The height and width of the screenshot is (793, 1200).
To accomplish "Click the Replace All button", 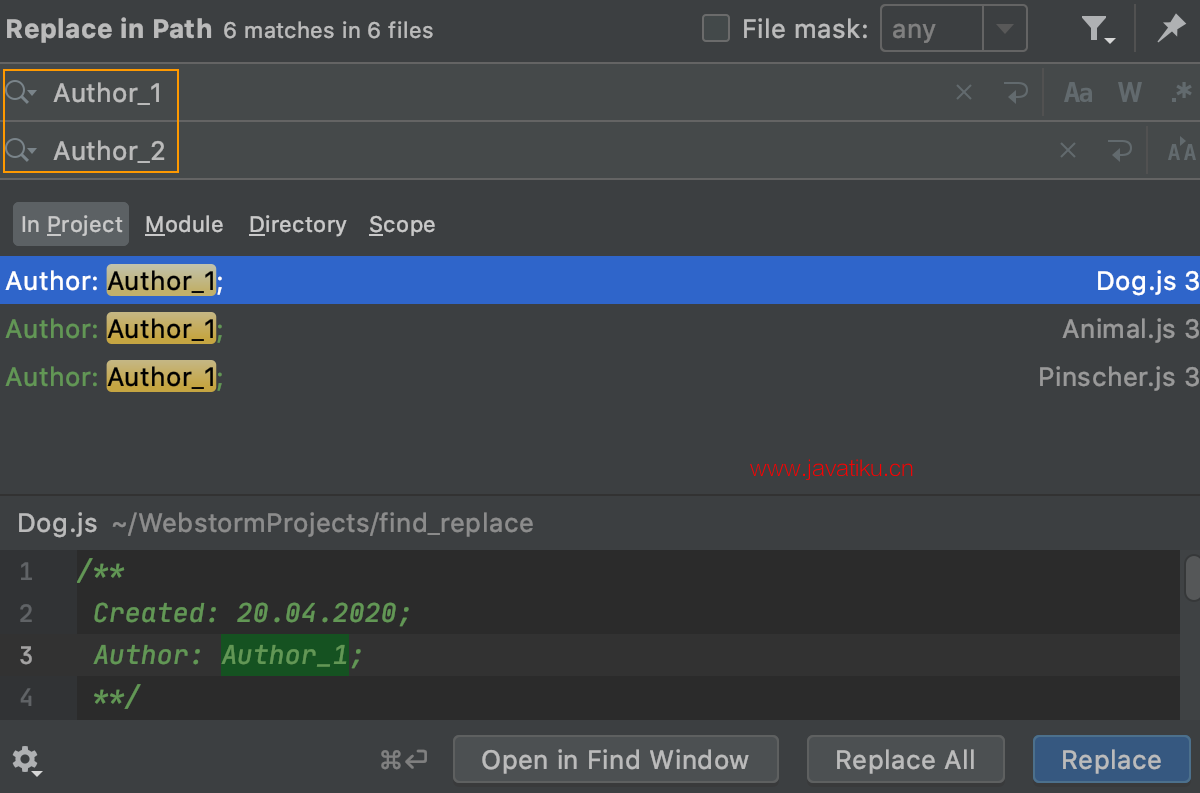I will click(x=905, y=760).
